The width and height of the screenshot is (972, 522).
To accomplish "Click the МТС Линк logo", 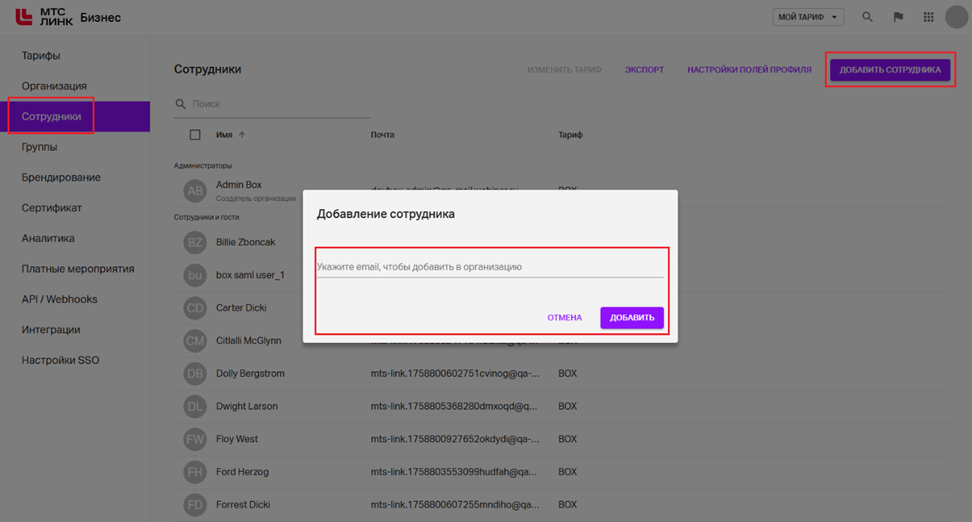I will 44,17.
